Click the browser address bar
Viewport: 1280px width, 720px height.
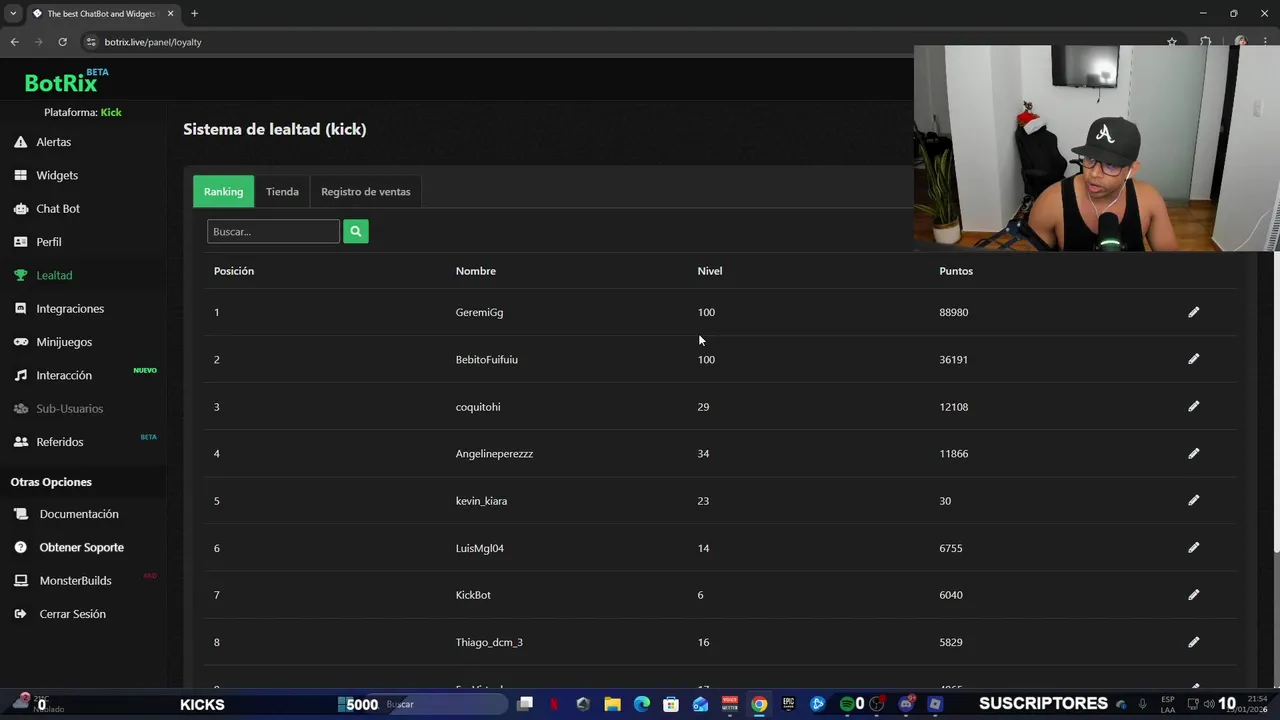coord(620,42)
